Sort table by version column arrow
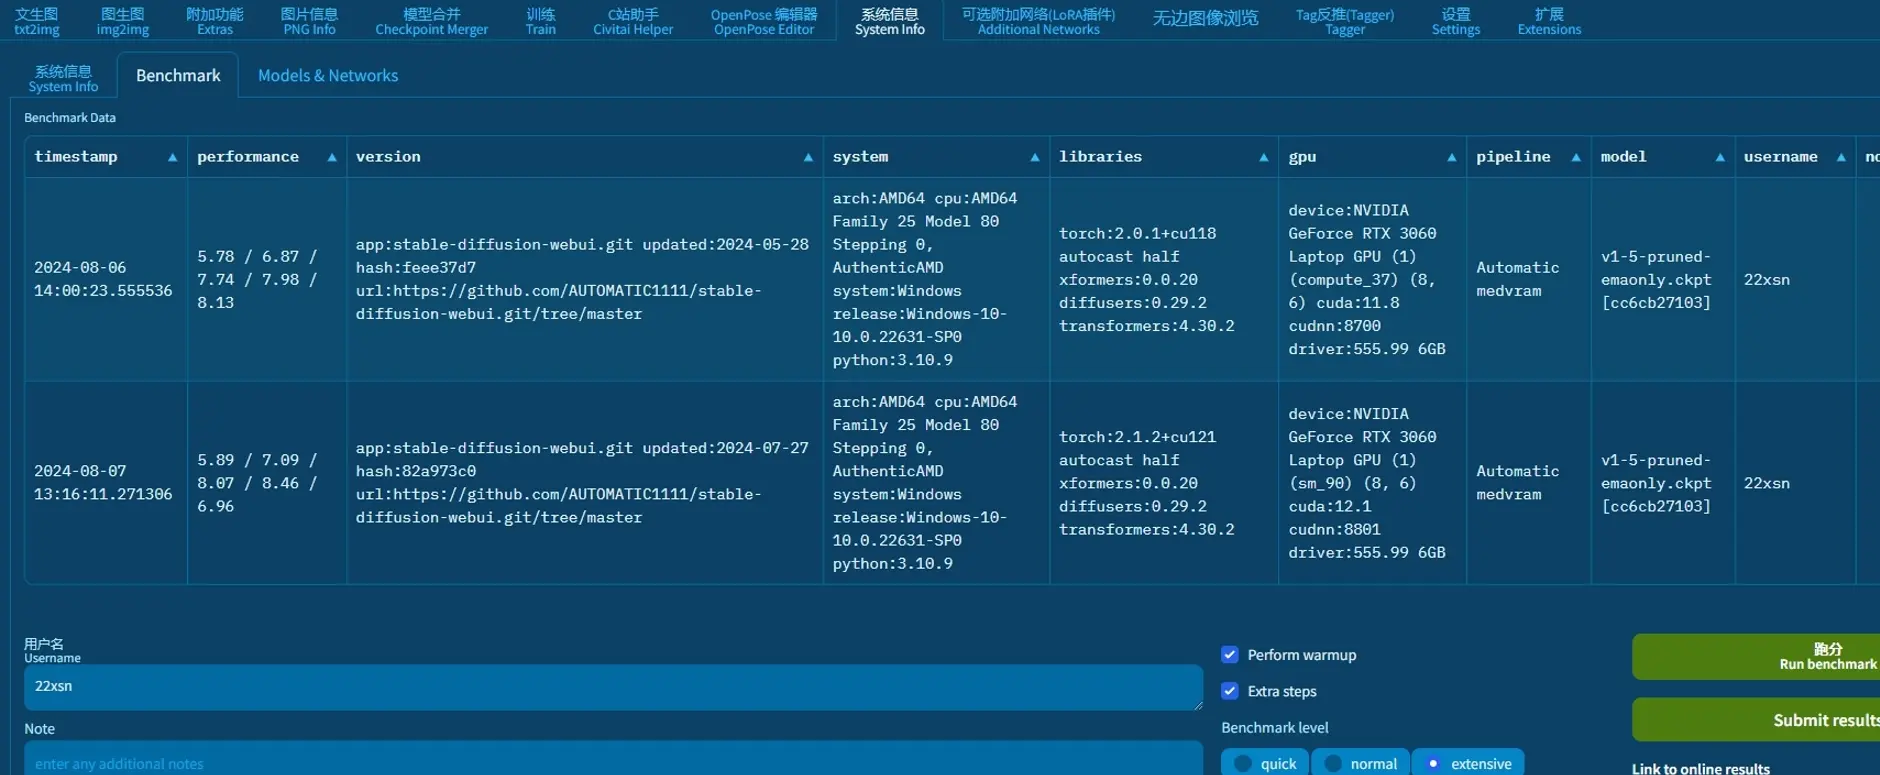This screenshot has height=775, width=1880. point(808,158)
